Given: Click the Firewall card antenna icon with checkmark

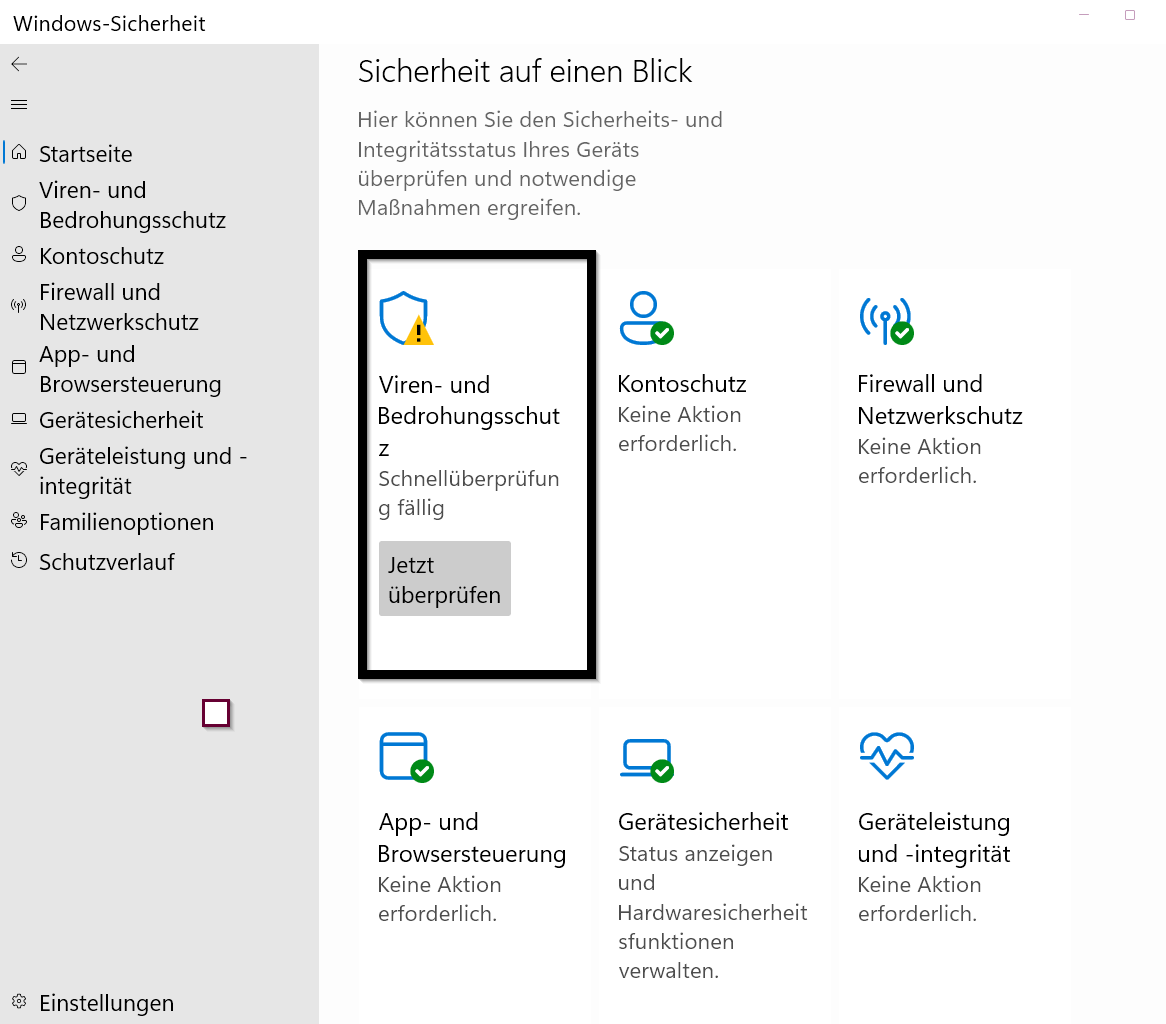Looking at the screenshot, I should click(886, 321).
